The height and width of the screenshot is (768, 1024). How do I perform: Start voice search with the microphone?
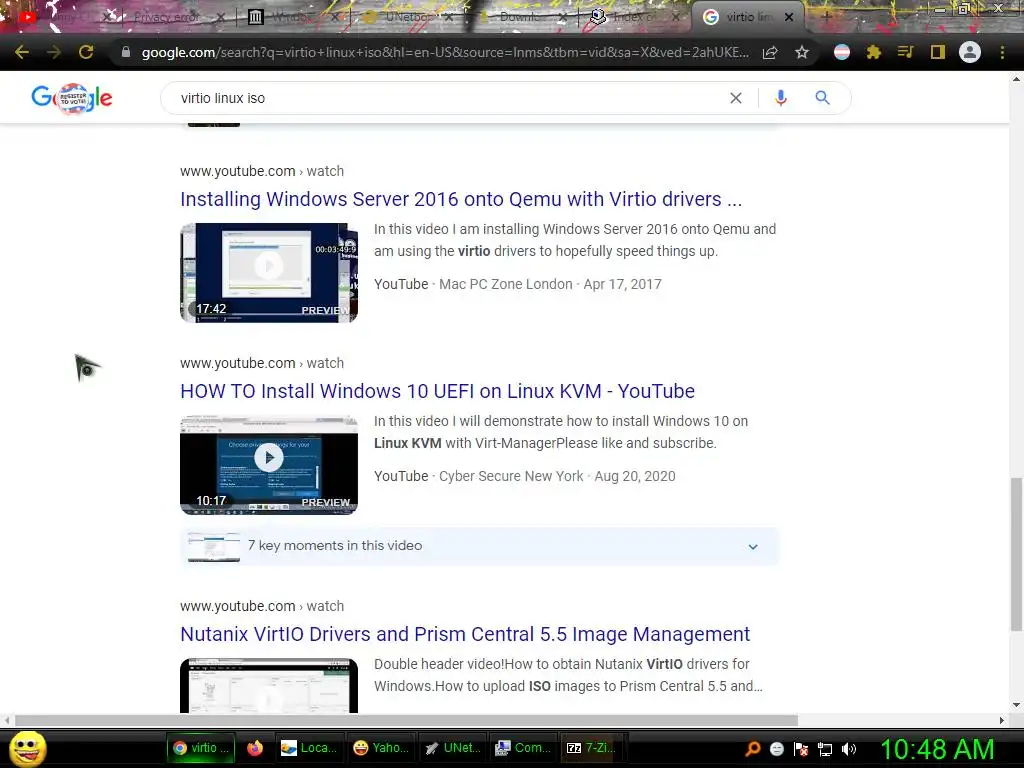click(780, 98)
